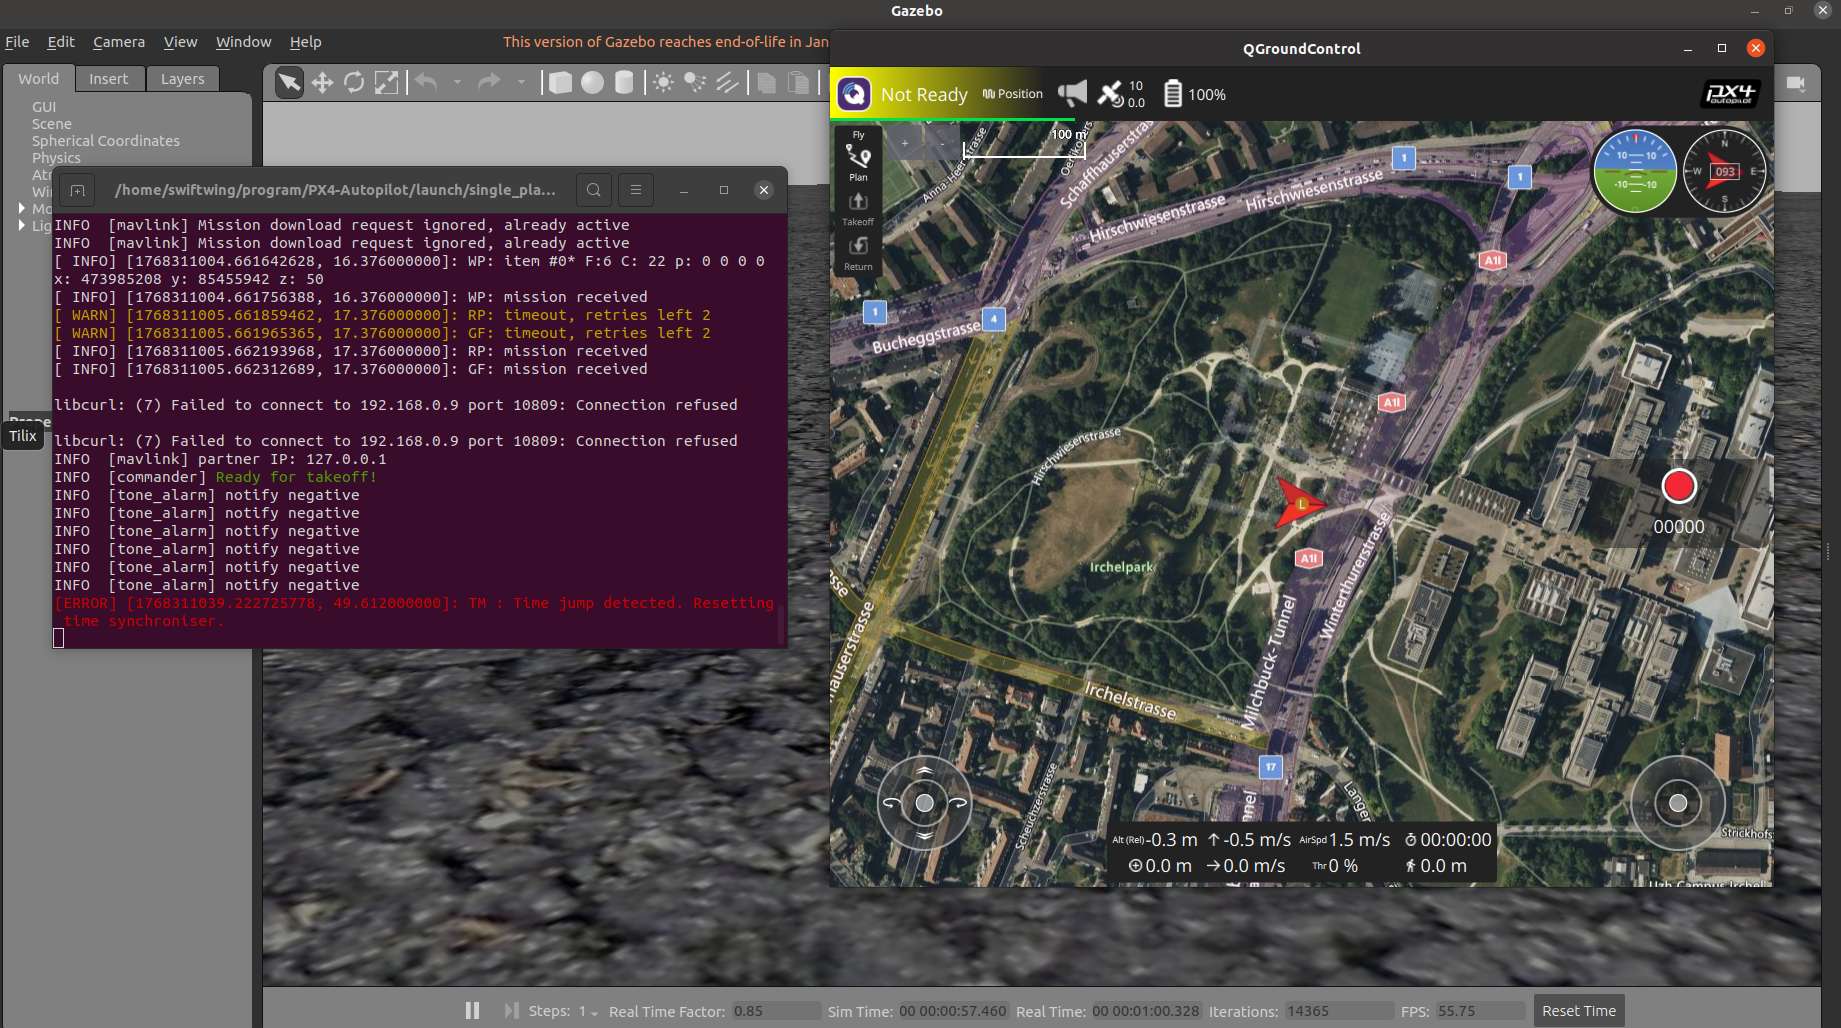1841x1028 pixels.
Task: Click the video record camera icon in Gazebo
Action: (x=1796, y=82)
